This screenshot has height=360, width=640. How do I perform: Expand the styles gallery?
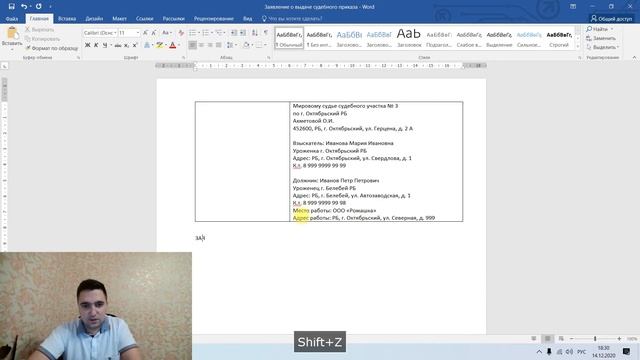[x=578, y=46]
